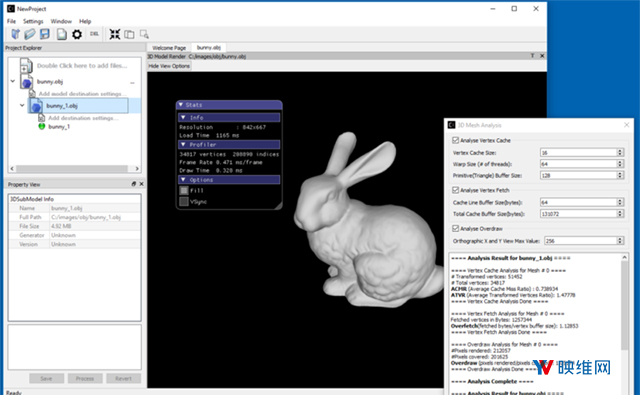
Task: Collapse the Profiler section in Stats
Action: (x=183, y=144)
